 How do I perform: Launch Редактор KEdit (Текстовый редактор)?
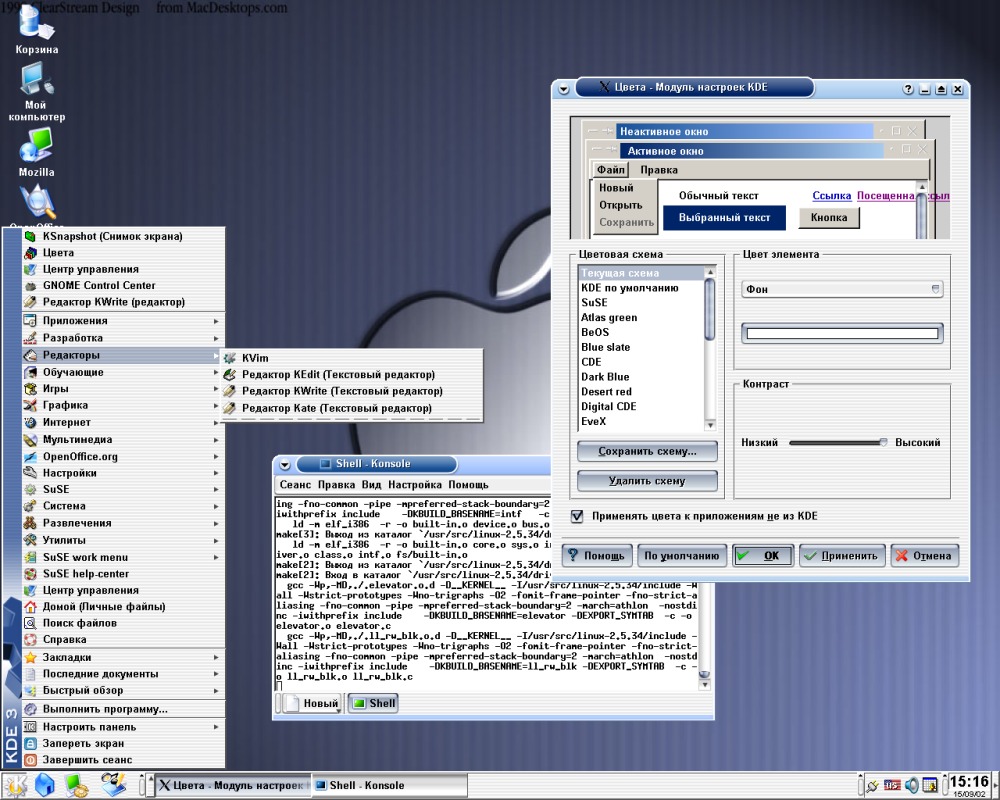point(352,374)
